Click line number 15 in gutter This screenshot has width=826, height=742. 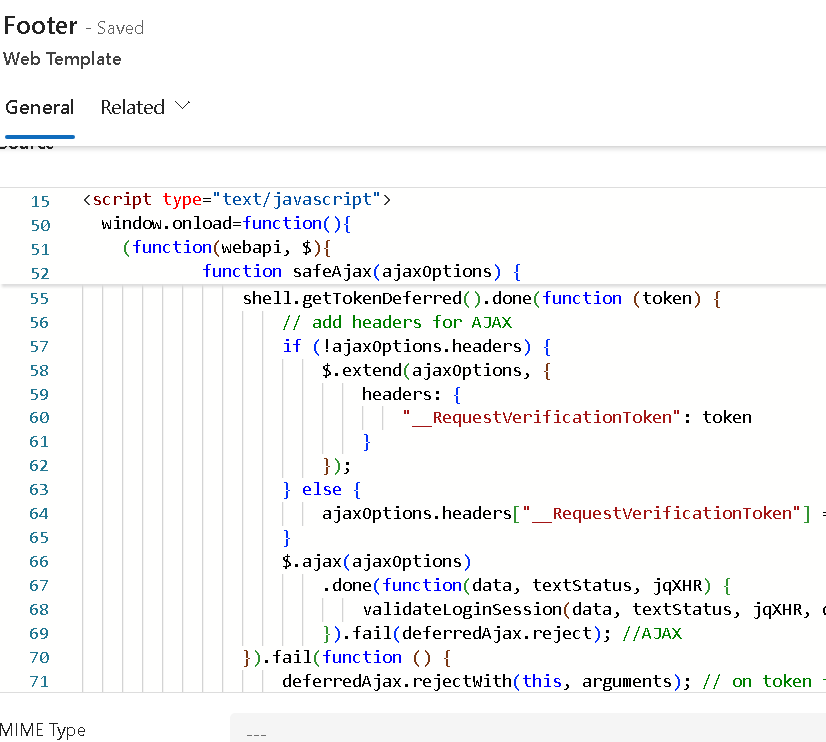click(x=40, y=201)
